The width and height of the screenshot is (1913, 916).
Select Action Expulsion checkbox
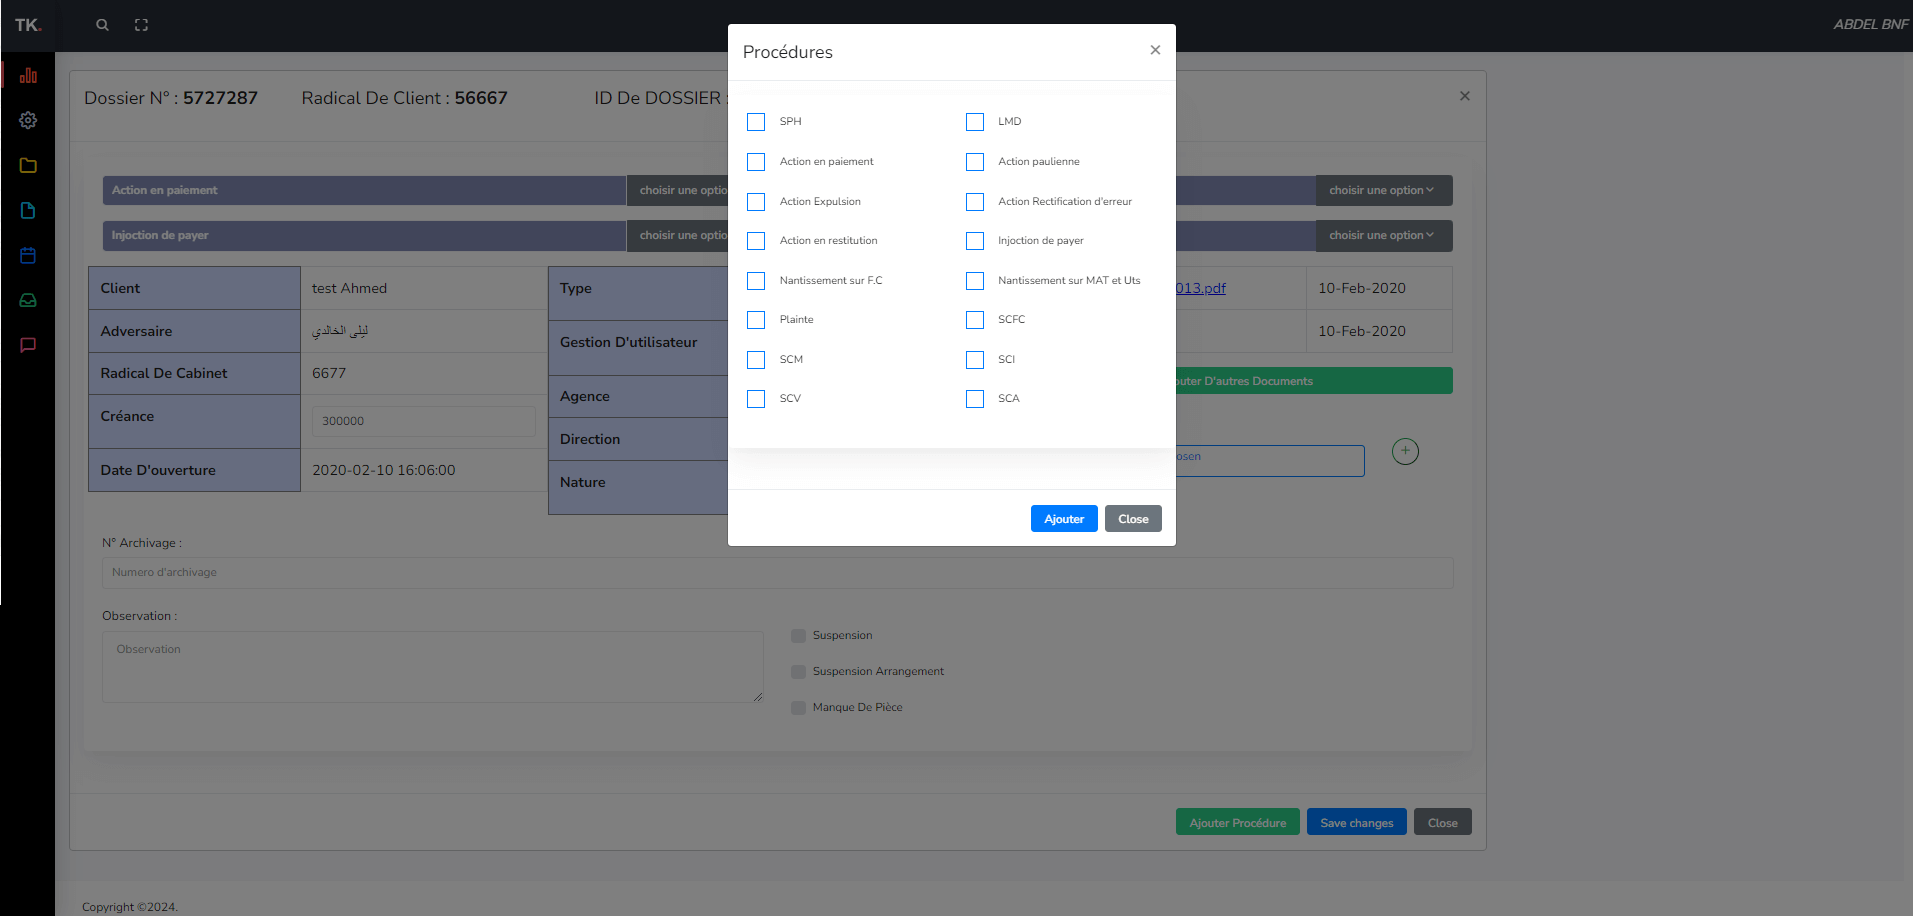[756, 202]
